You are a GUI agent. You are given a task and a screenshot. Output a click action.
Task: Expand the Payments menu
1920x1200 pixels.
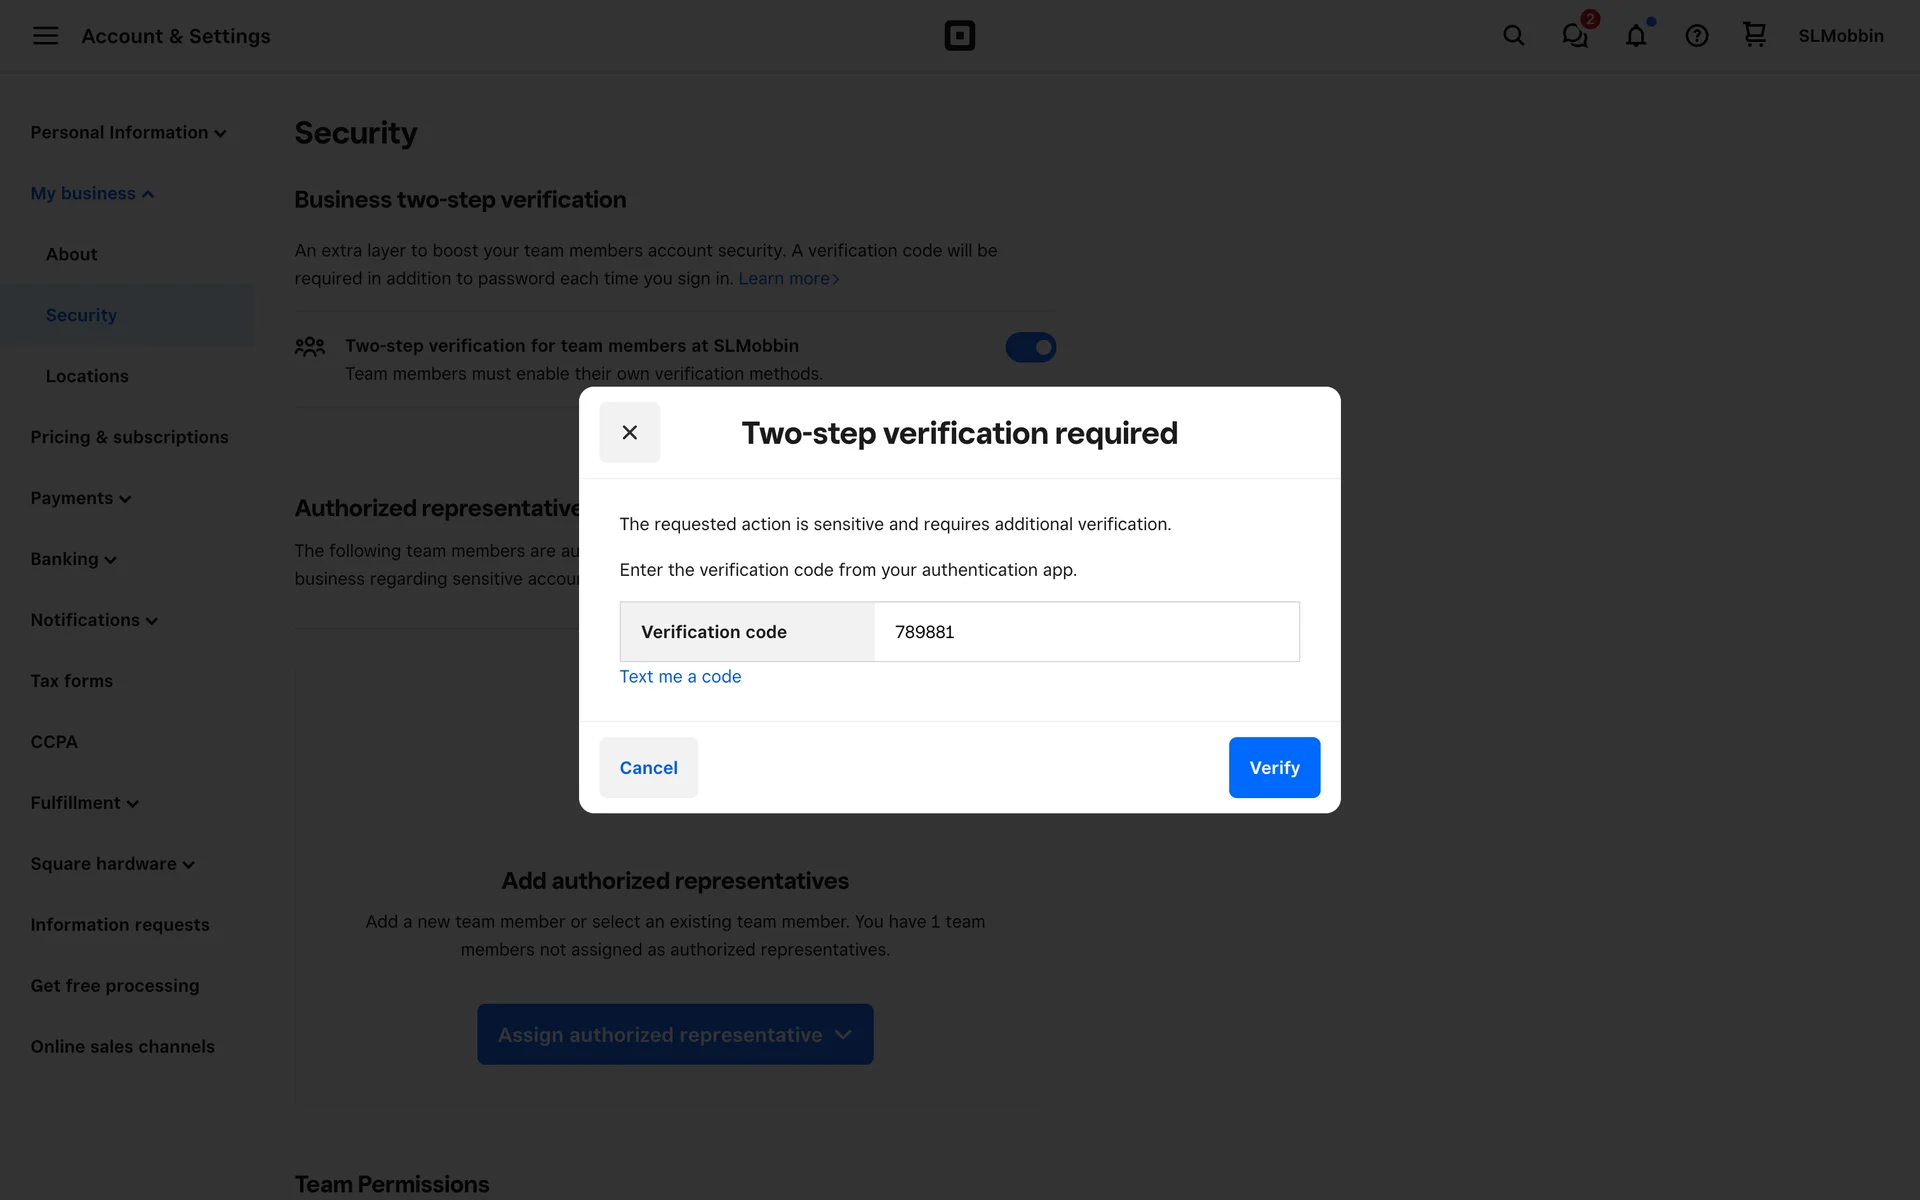coord(80,498)
